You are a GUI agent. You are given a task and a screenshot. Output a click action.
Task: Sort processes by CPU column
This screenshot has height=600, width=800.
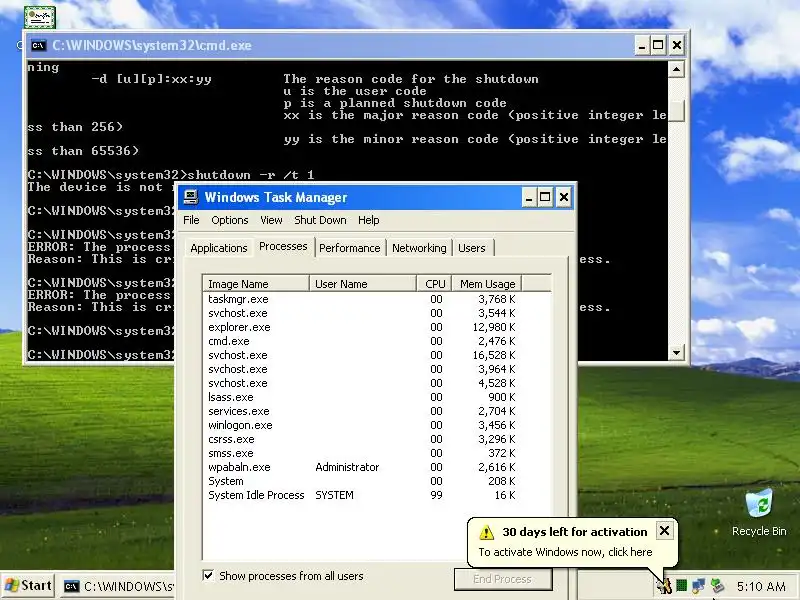tap(435, 284)
